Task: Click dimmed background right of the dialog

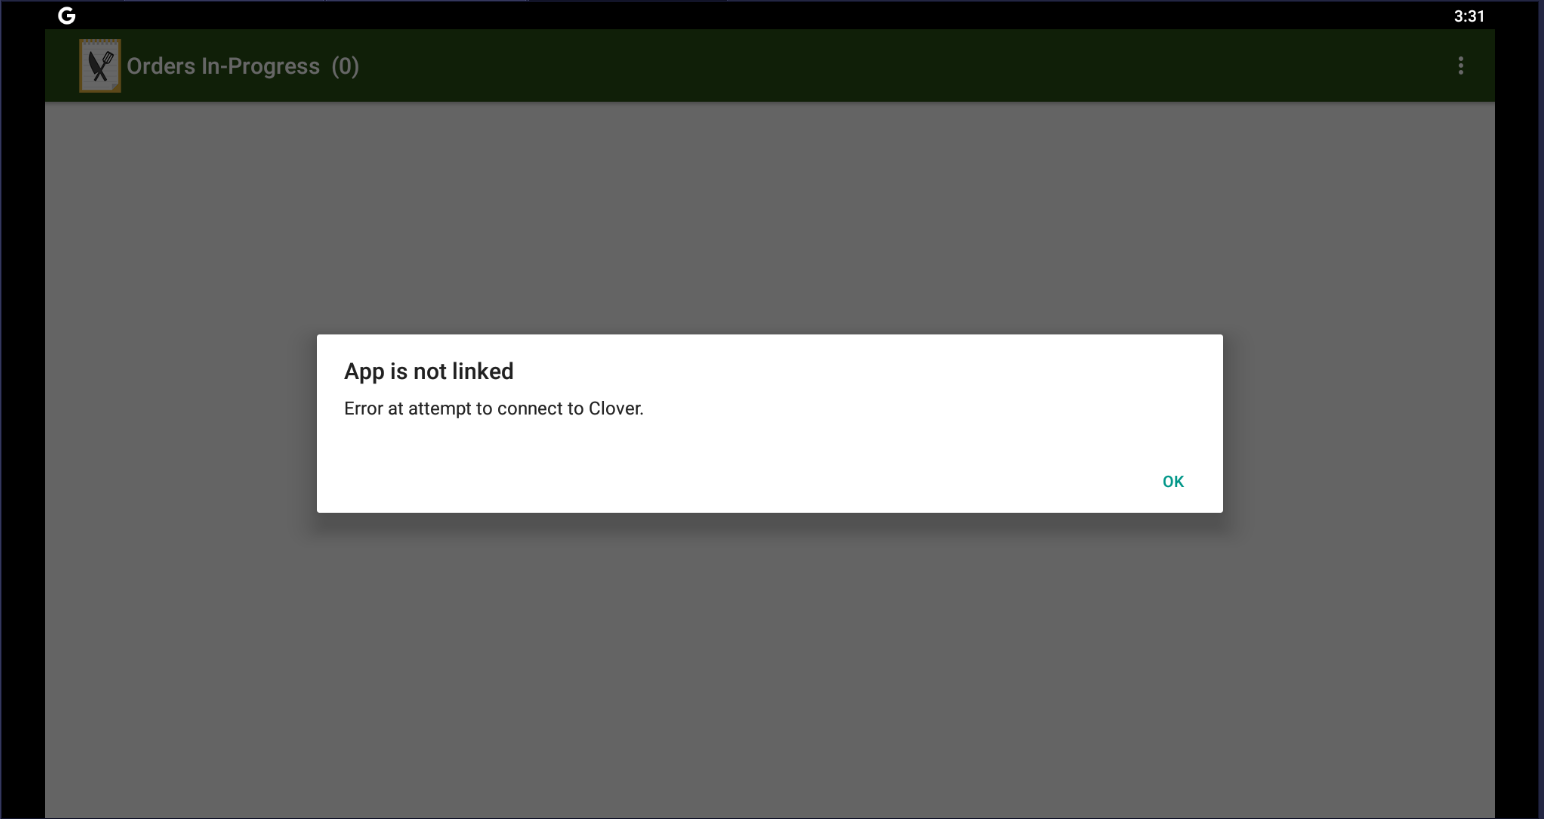Action: [1358, 424]
